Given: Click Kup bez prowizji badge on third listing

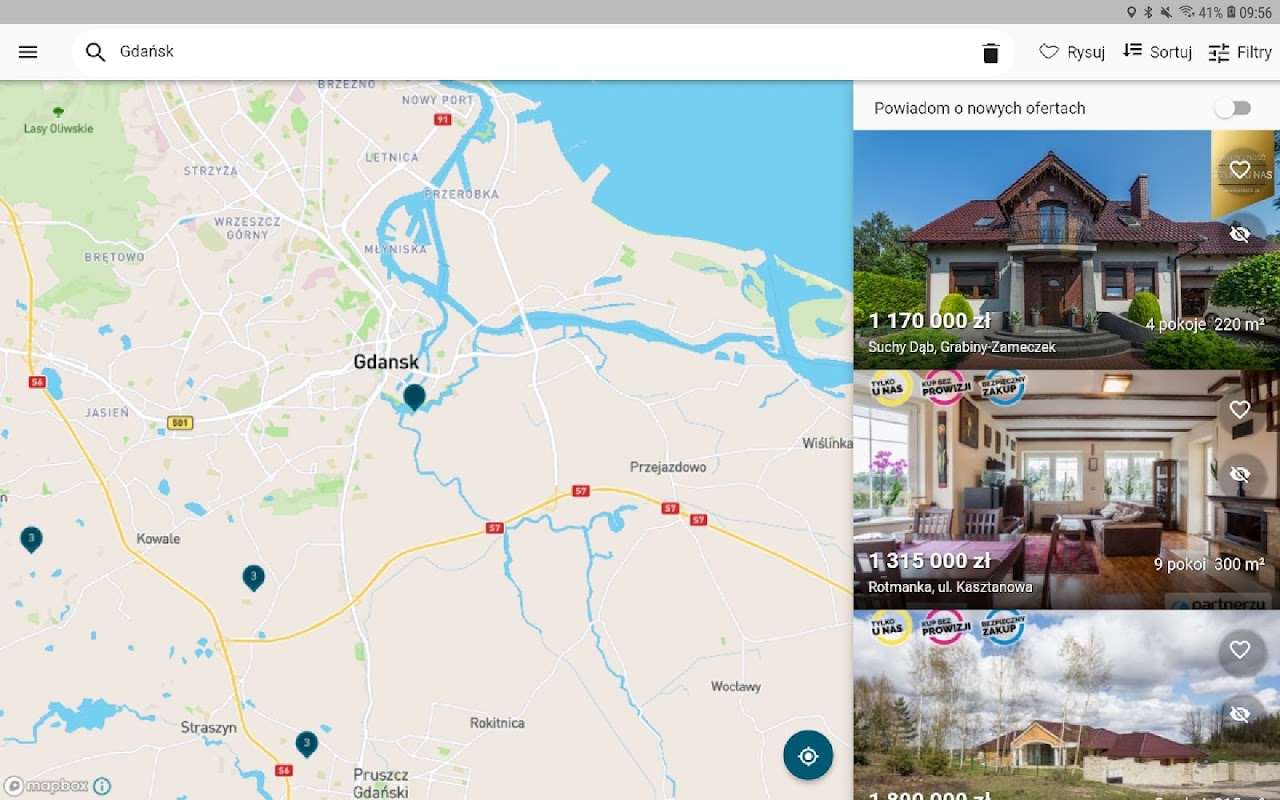Looking at the screenshot, I should pos(945,628).
